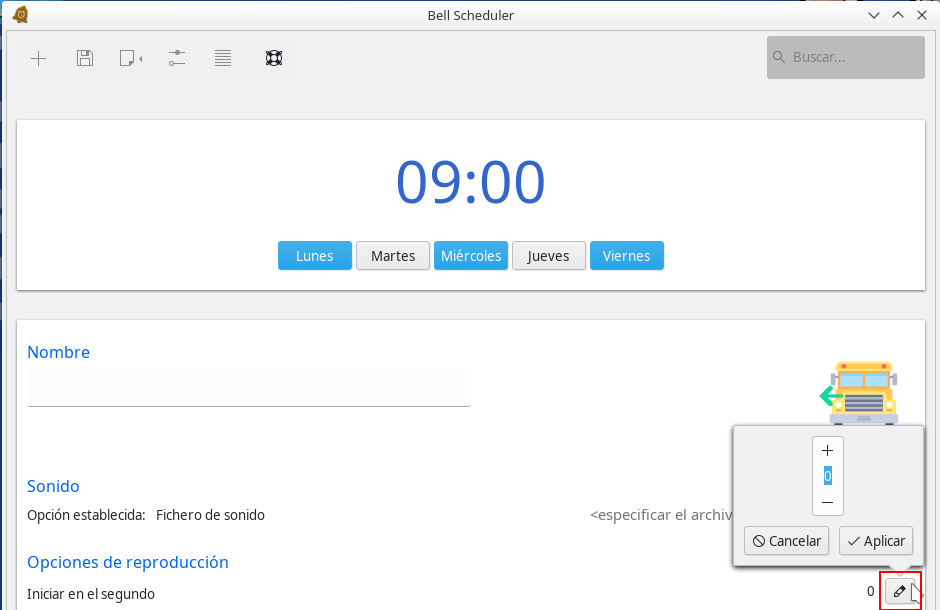This screenshot has height=610, width=940.
Task: Click the seconds value field in popup
Action: coord(827,476)
